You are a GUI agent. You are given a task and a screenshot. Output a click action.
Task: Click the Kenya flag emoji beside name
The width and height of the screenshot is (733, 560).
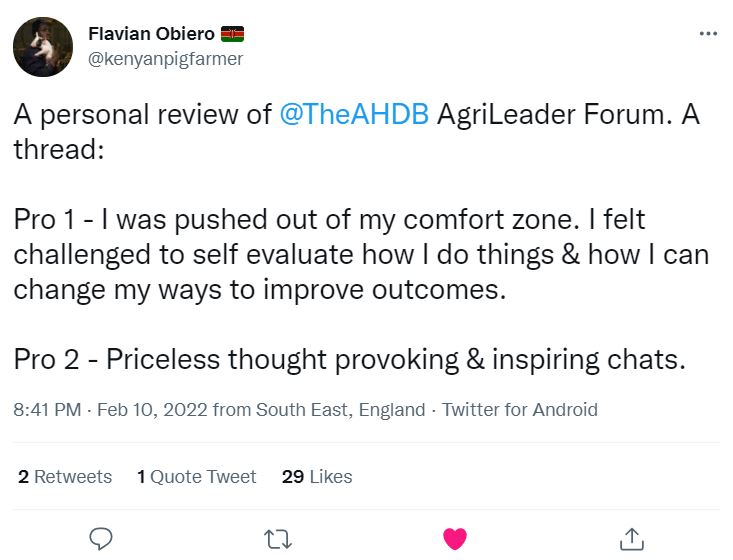point(232,35)
